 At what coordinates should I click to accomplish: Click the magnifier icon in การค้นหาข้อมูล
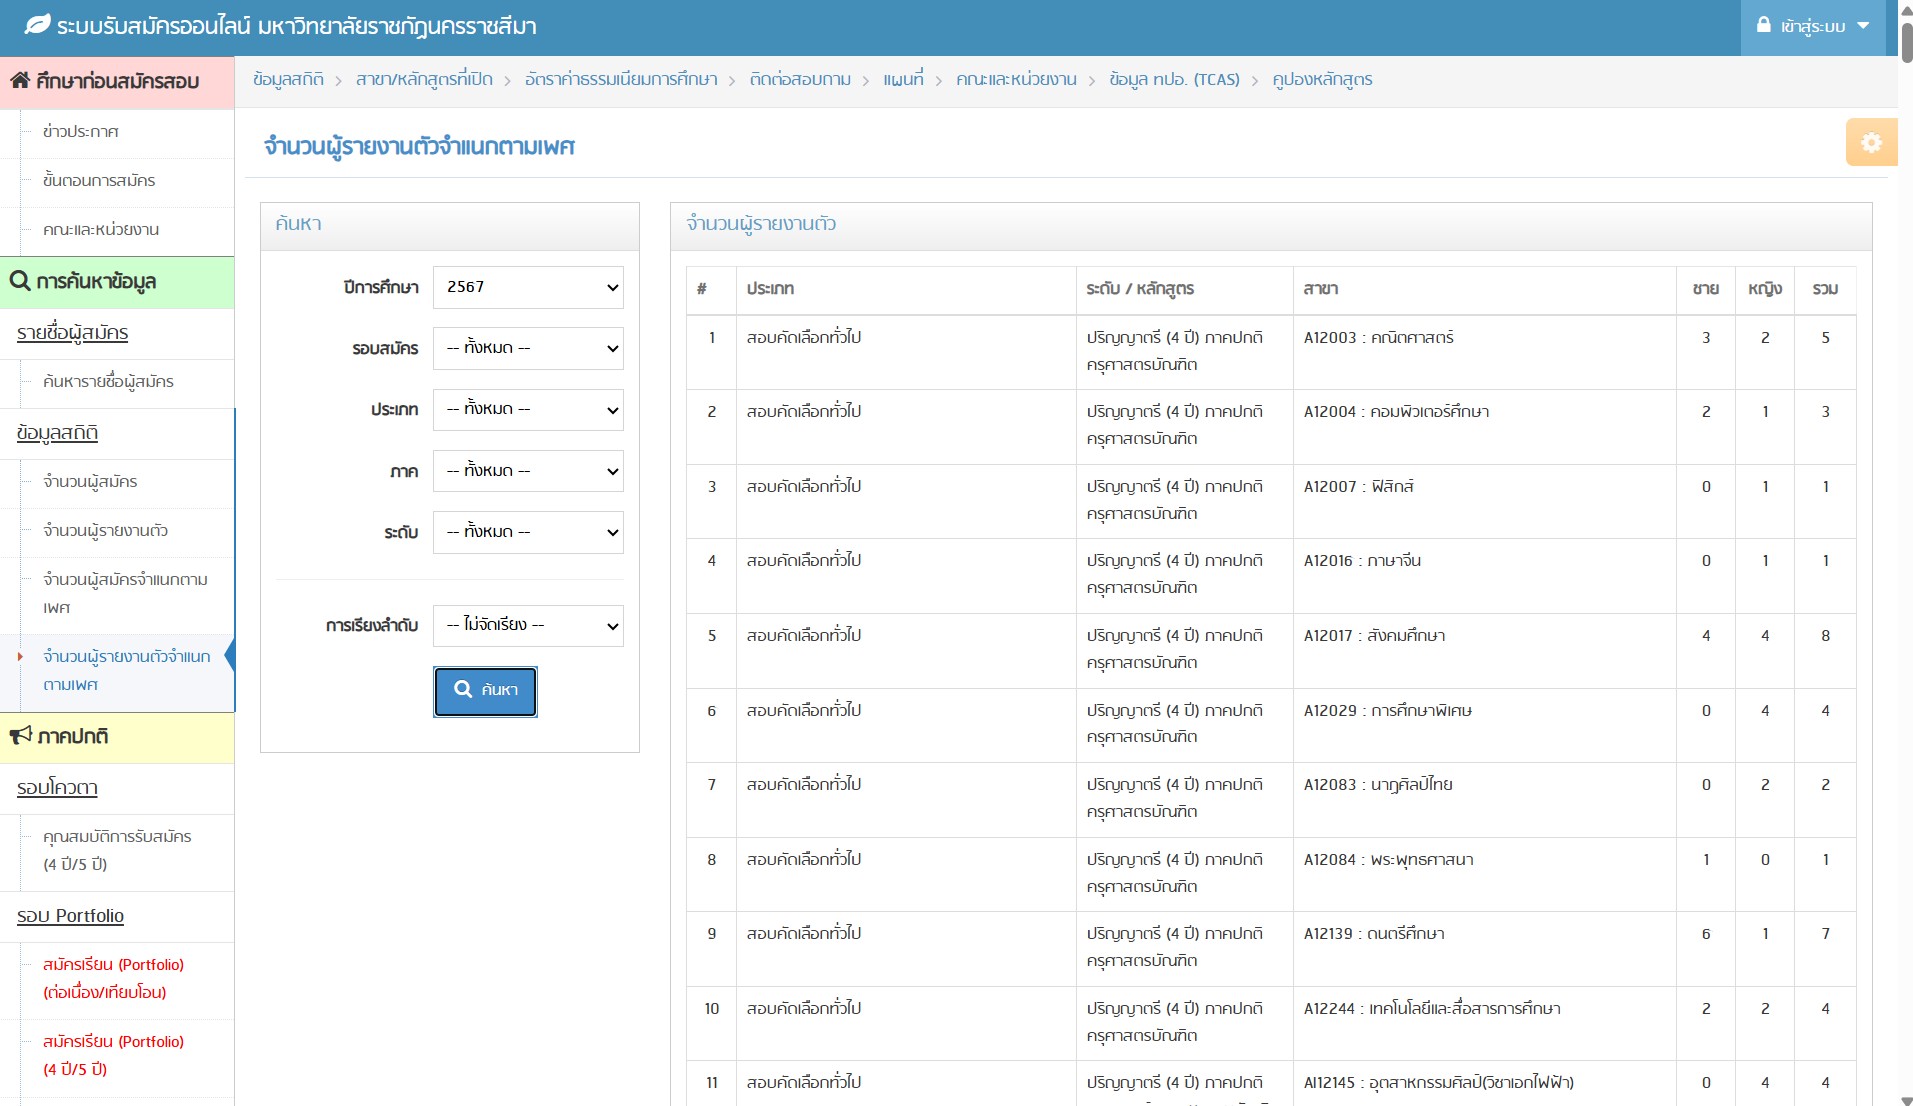coord(20,281)
